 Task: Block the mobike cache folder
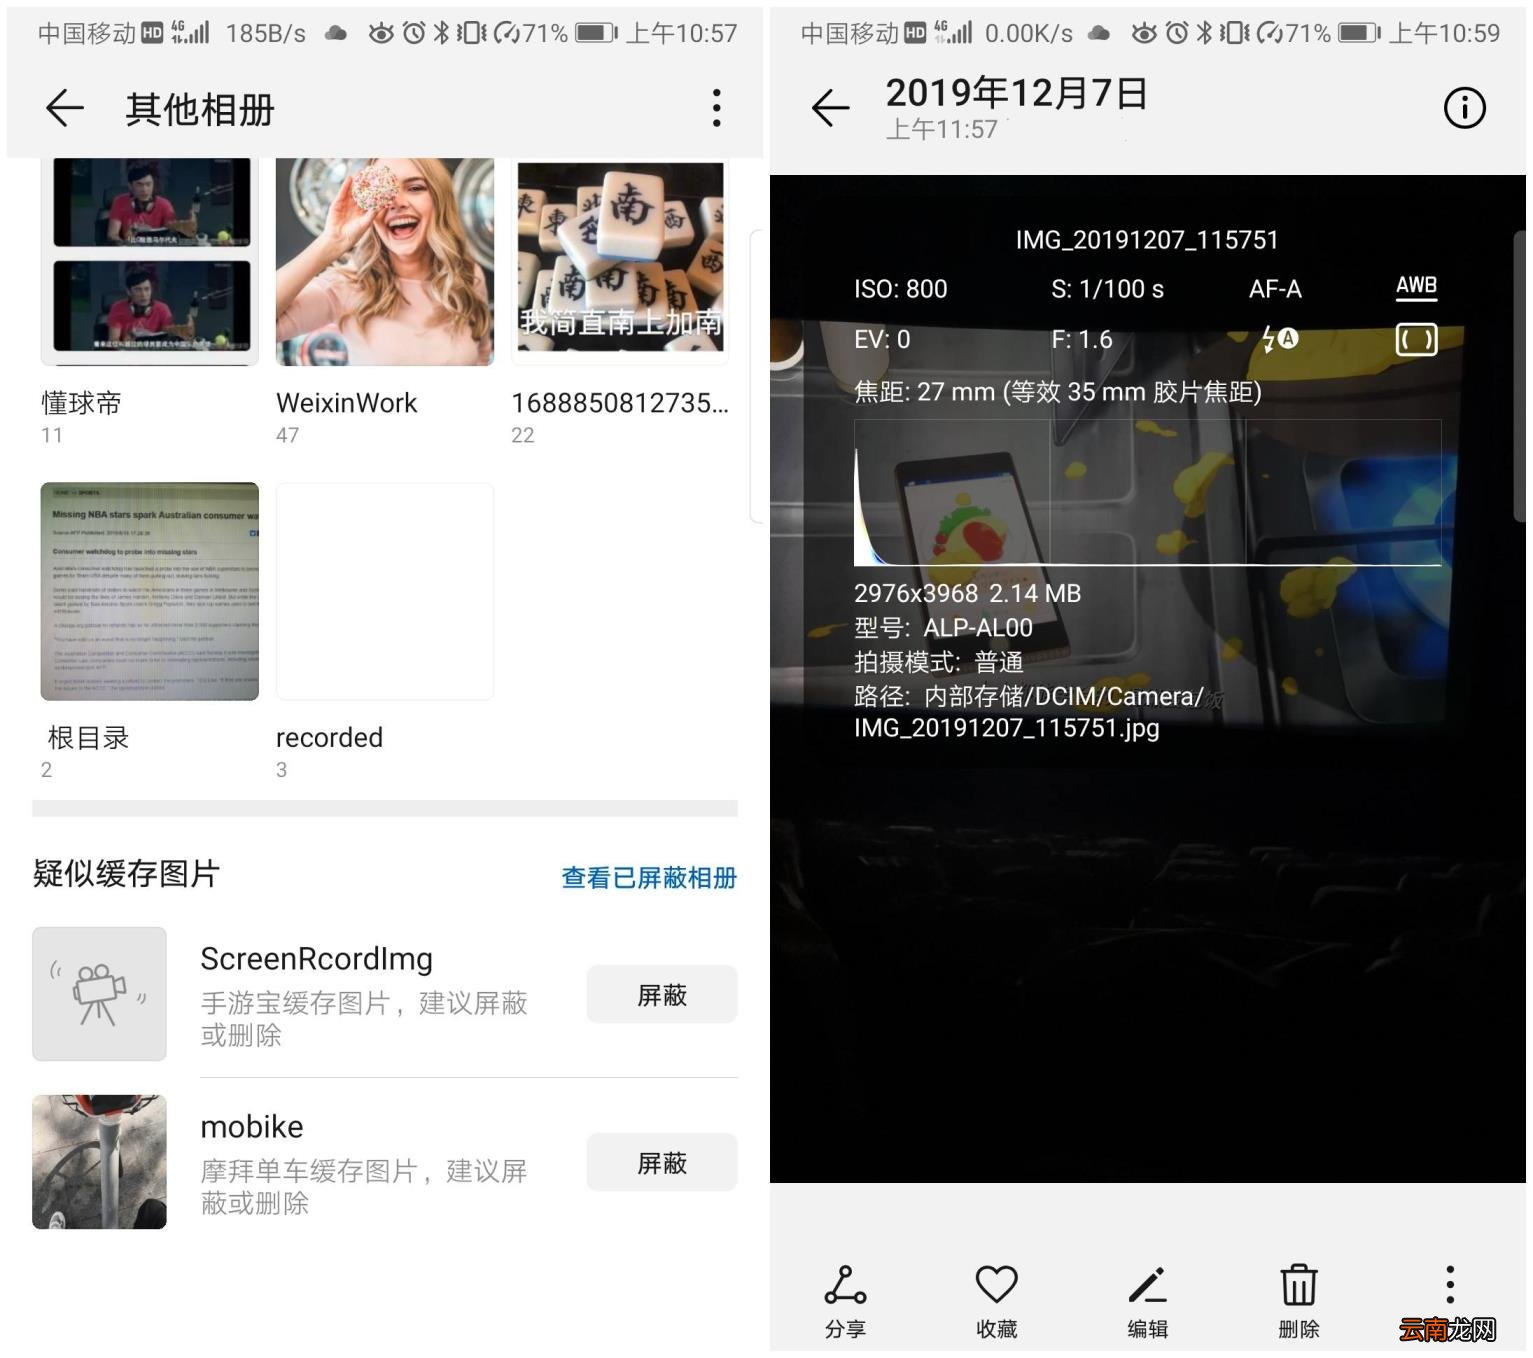coord(662,1163)
